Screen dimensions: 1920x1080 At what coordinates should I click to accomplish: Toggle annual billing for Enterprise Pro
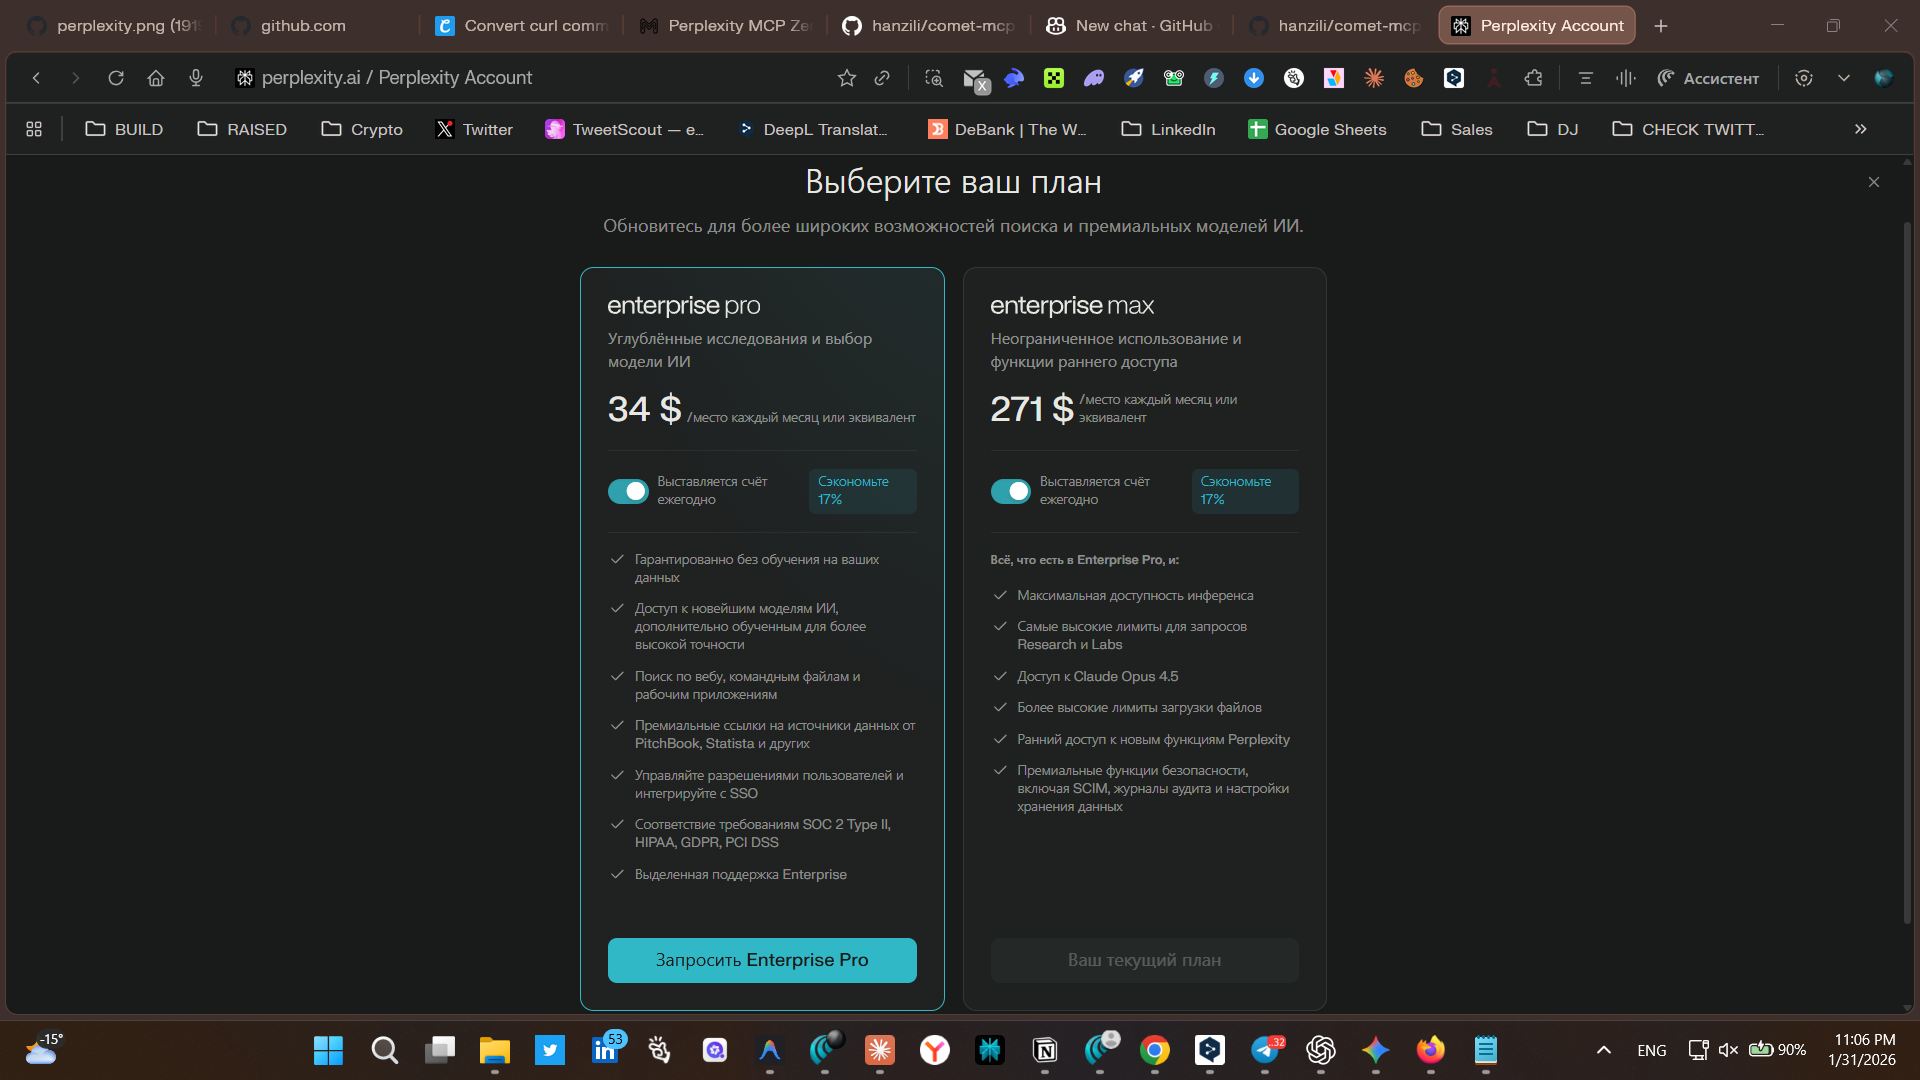click(628, 491)
